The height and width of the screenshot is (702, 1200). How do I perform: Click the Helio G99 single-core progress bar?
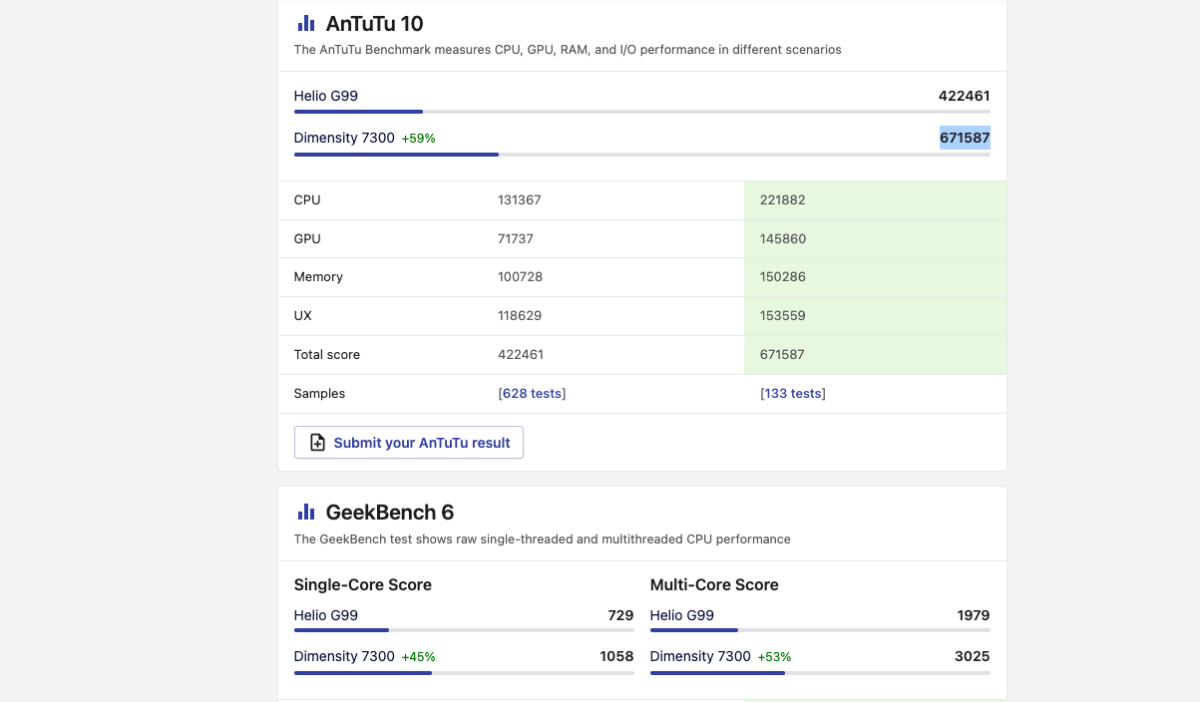tap(341, 630)
